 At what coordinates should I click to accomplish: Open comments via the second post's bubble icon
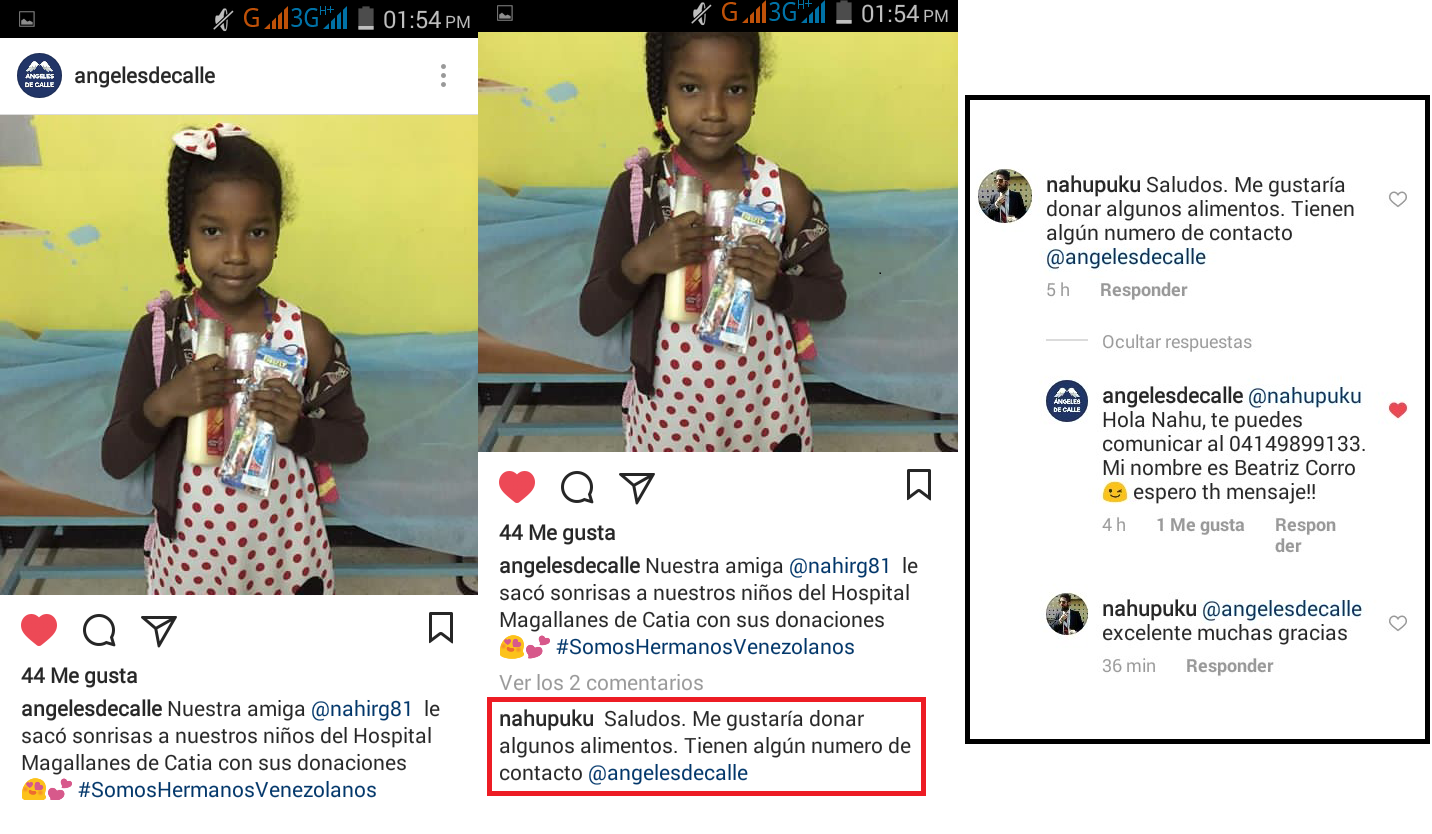pyautogui.click(x=577, y=487)
